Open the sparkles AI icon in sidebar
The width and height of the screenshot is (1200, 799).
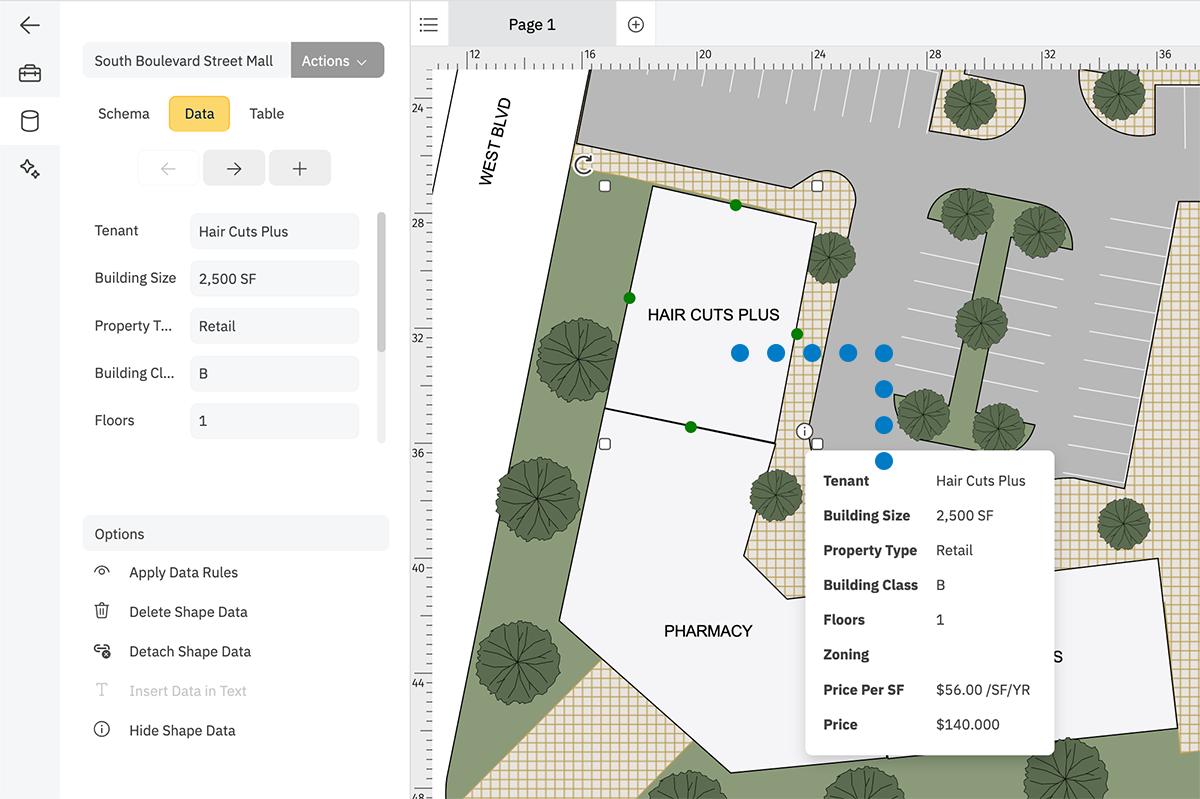coord(30,169)
